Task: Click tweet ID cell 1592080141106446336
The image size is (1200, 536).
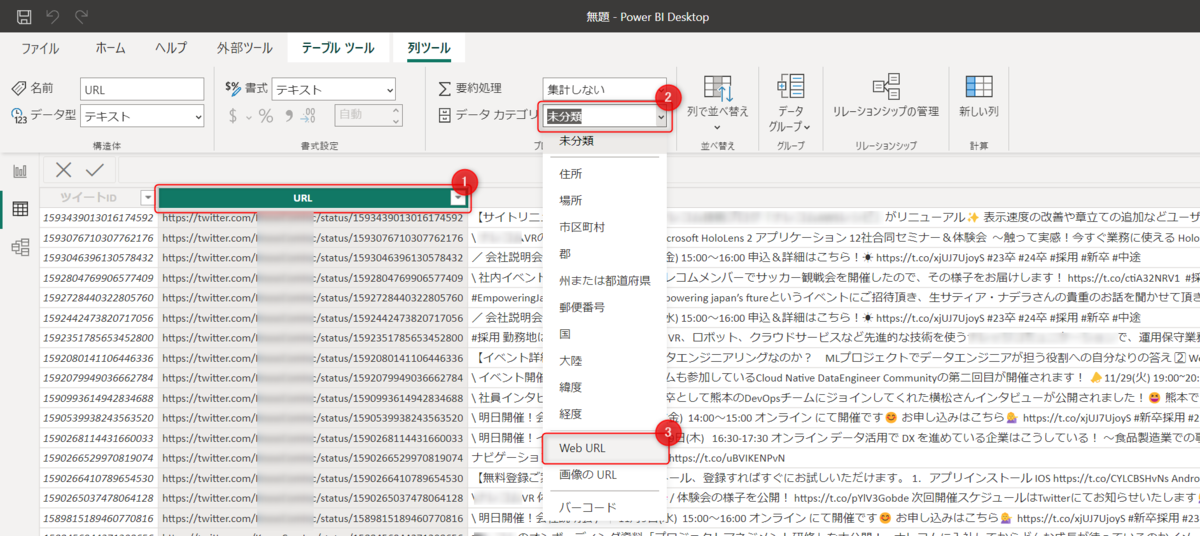Action: click(x=98, y=358)
